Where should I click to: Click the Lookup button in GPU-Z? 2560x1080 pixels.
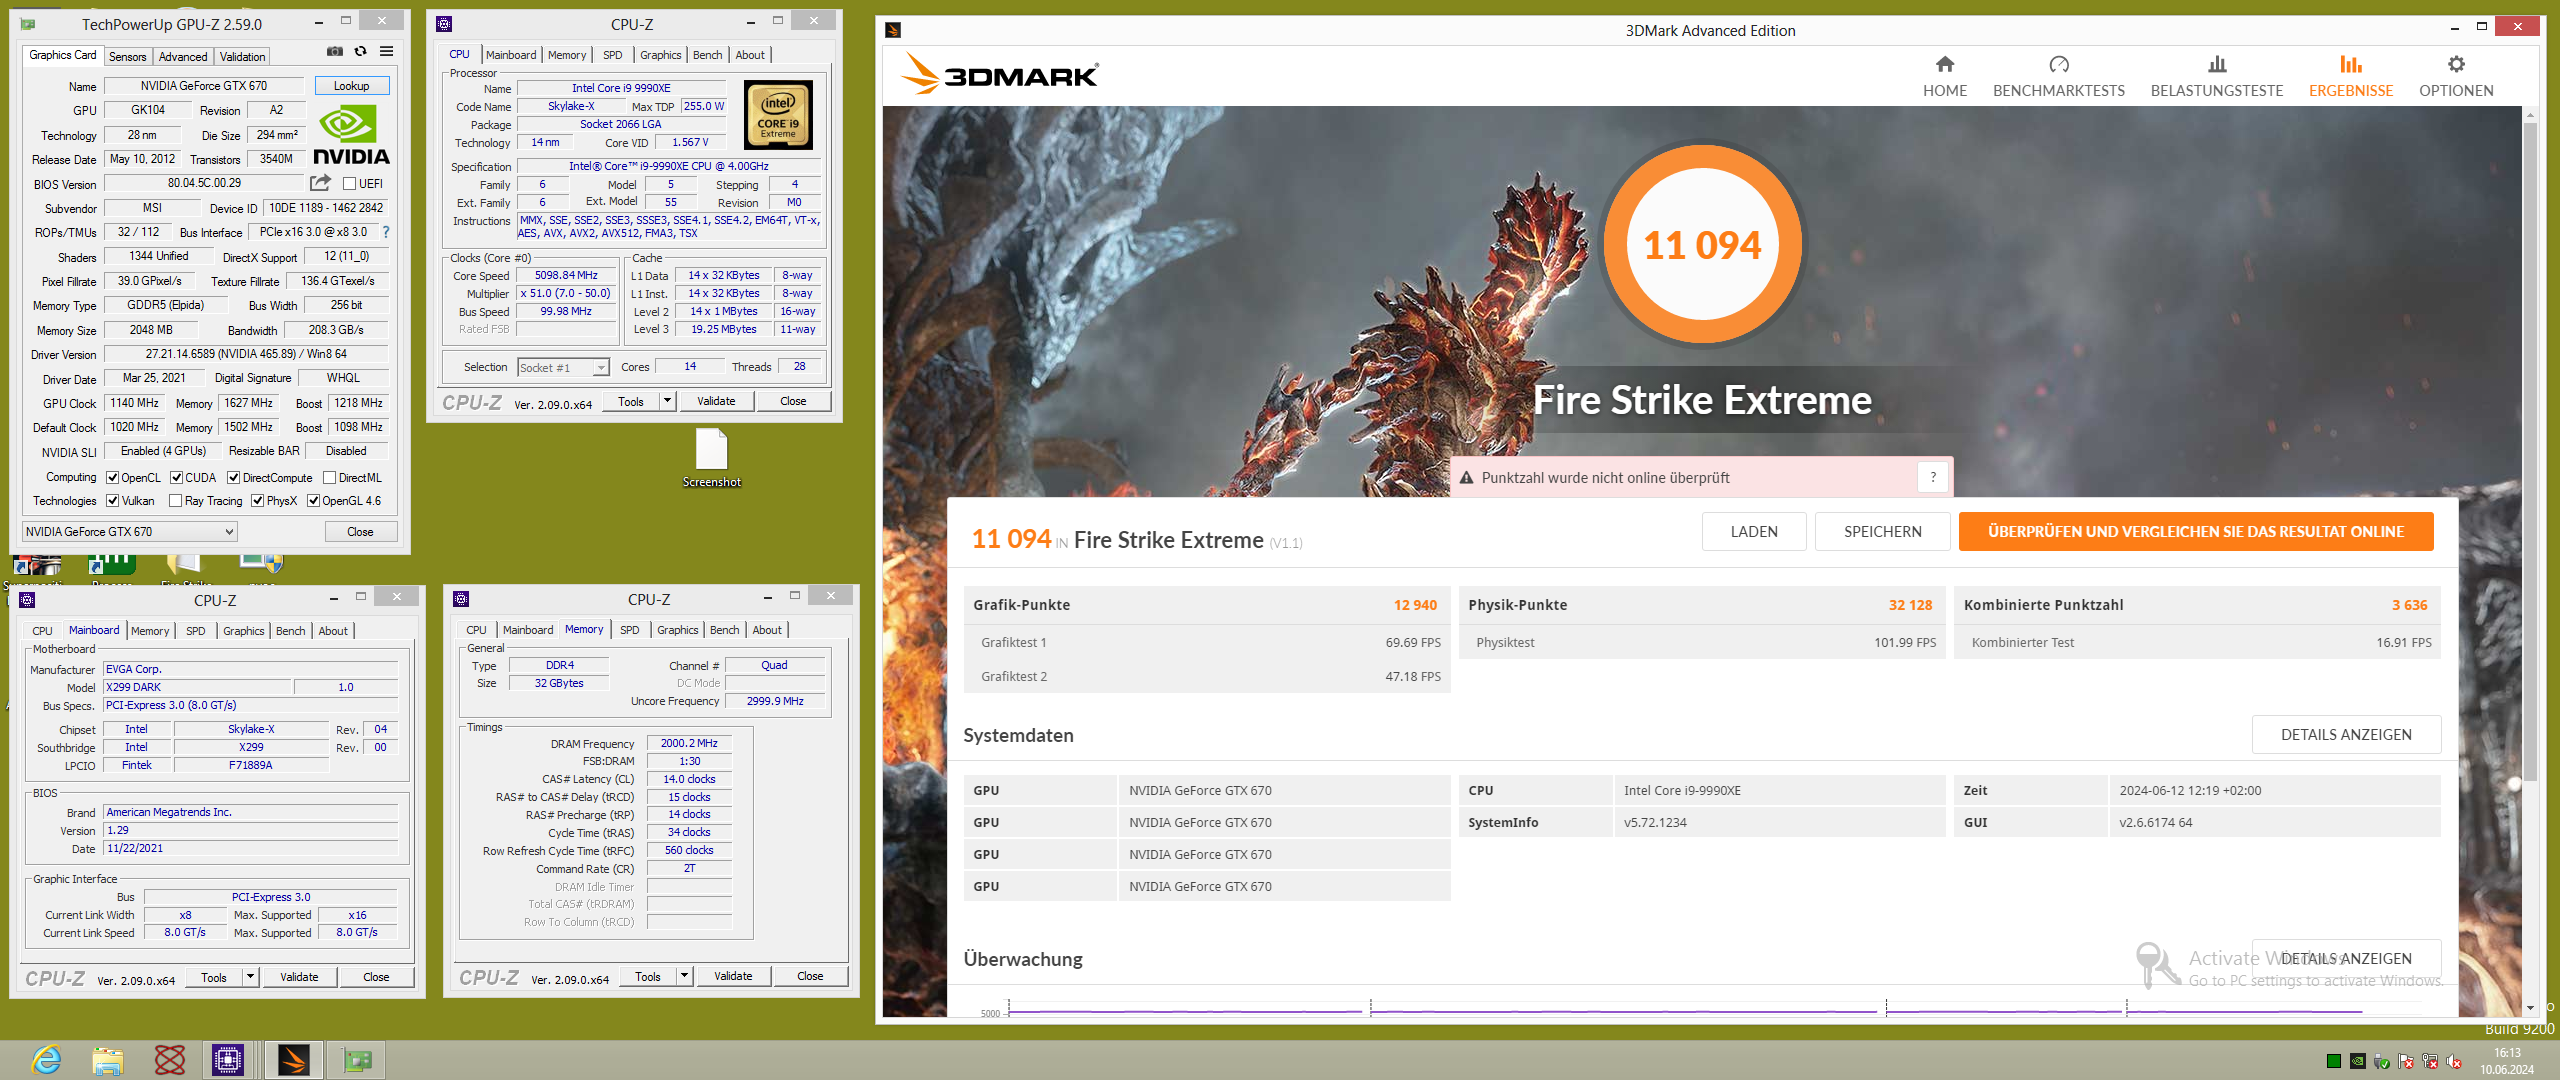[x=352, y=86]
